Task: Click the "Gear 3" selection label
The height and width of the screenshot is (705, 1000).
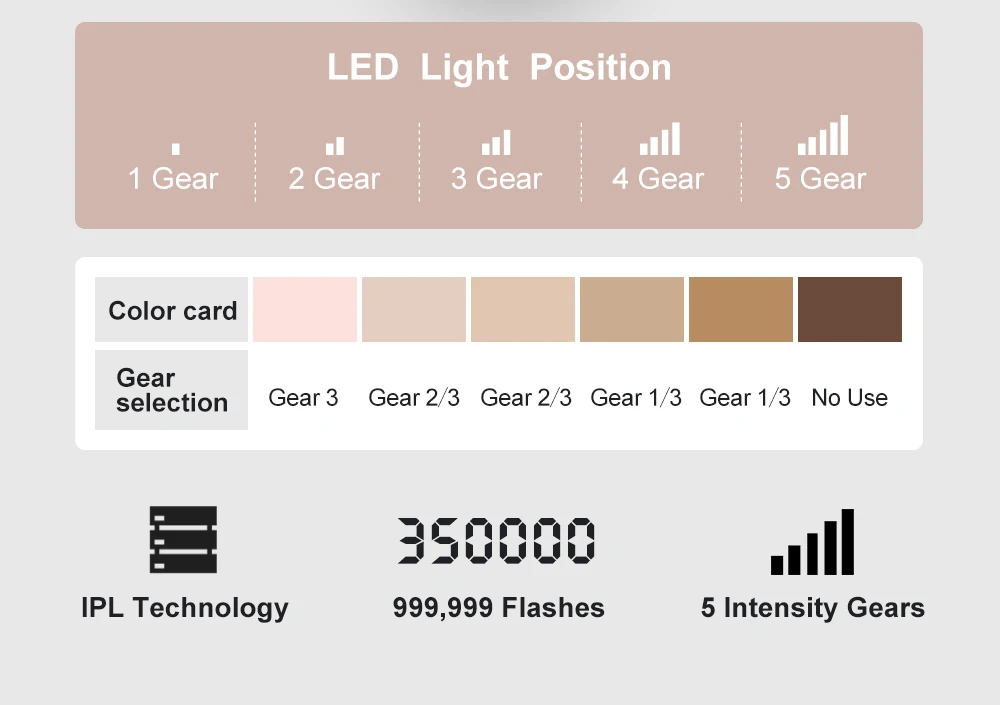Action: (x=303, y=398)
